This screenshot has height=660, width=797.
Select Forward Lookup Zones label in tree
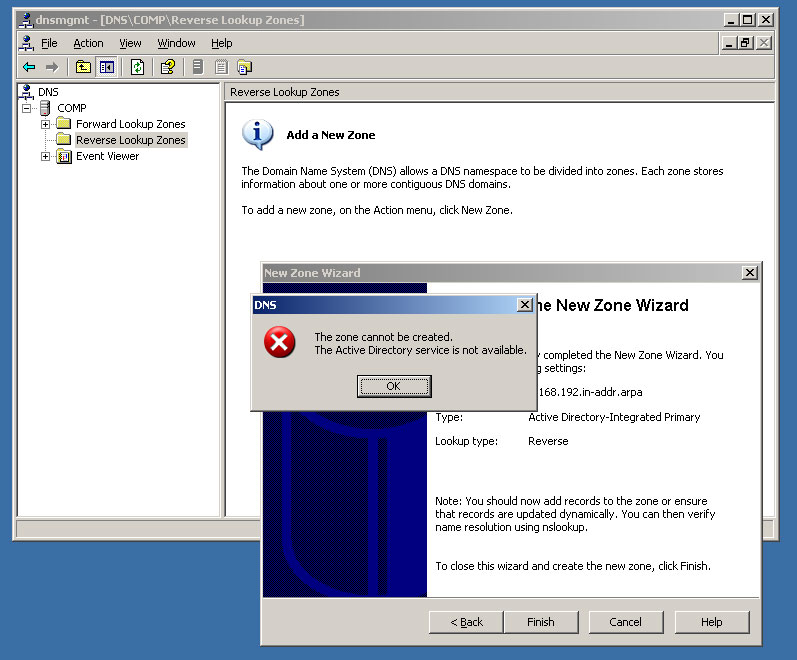coord(131,124)
